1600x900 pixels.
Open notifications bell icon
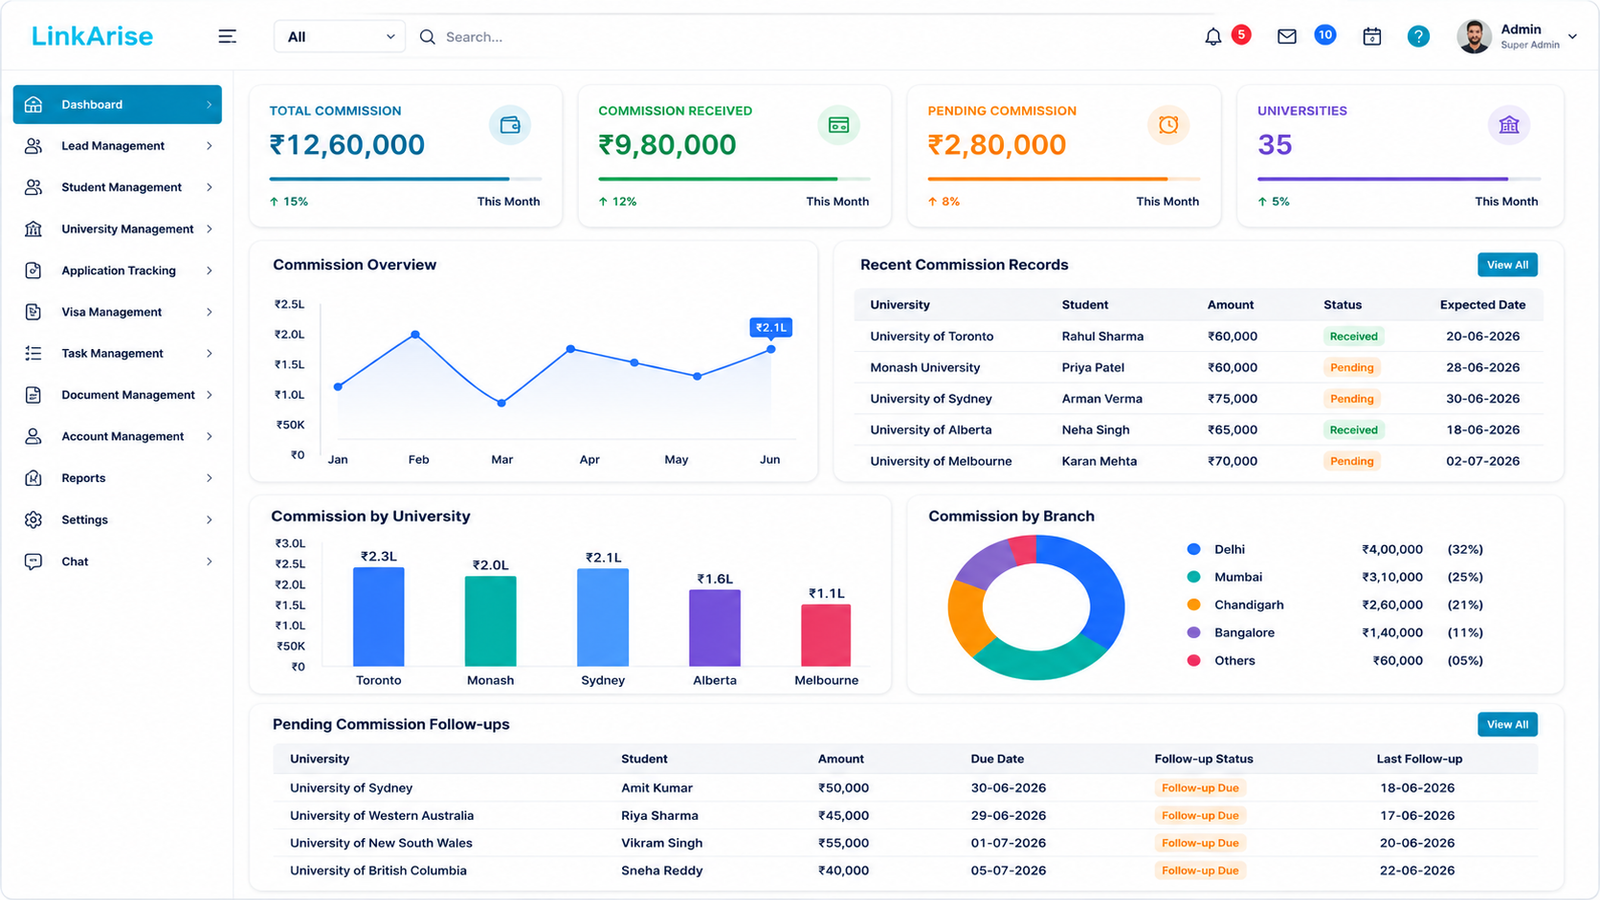coord(1213,37)
